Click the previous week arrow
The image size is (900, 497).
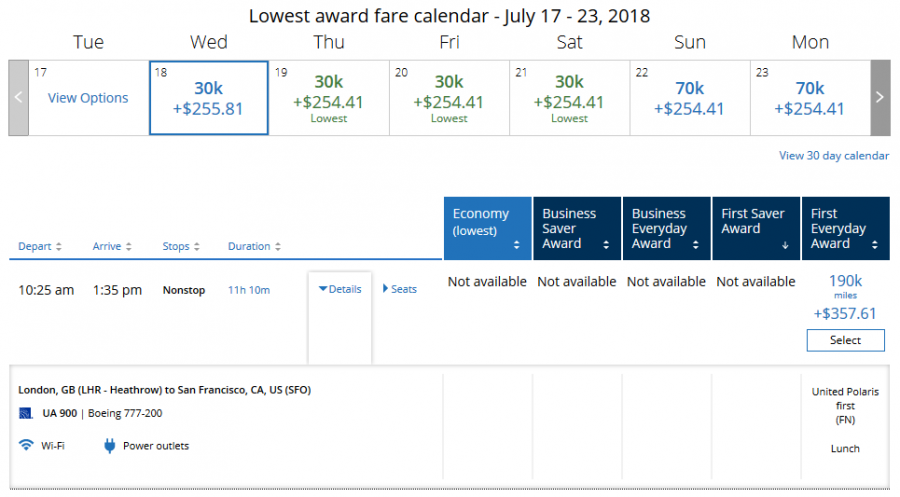[x=18, y=98]
